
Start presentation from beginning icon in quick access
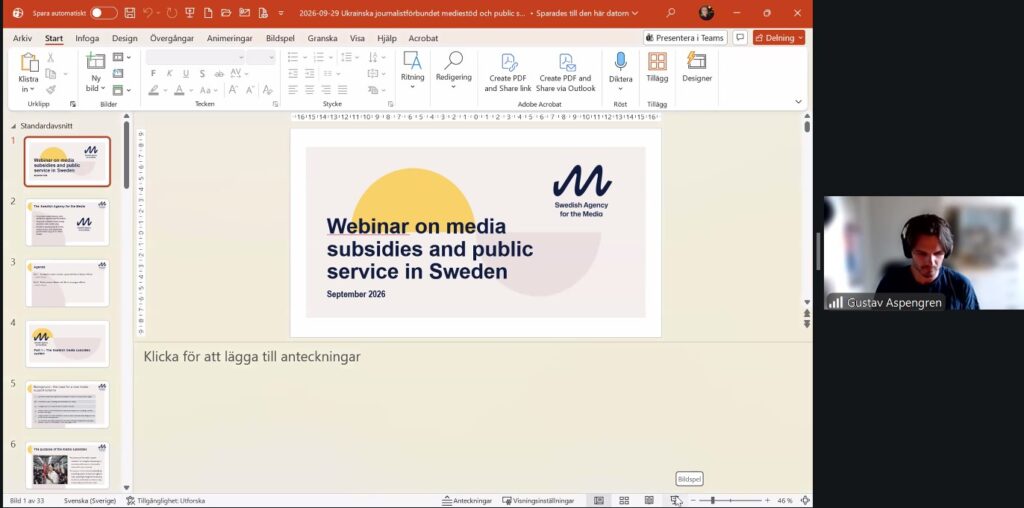pos(190,13)
